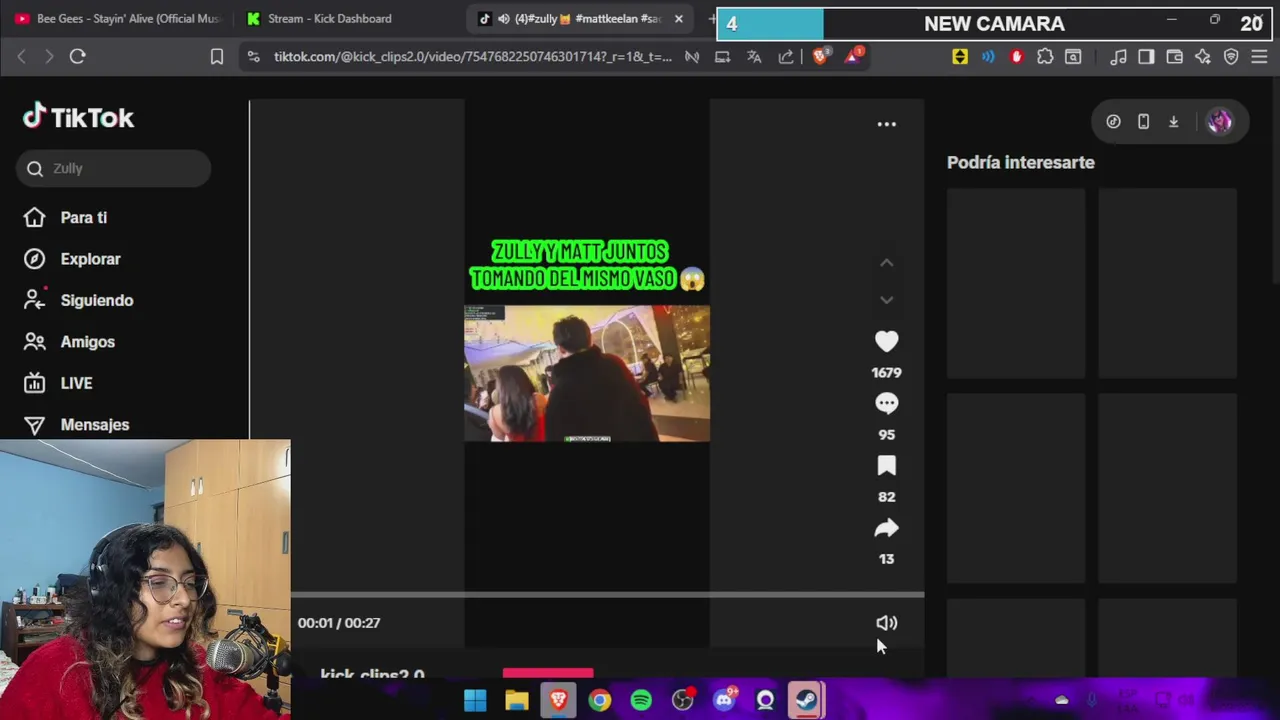Open the Brave Rewards triangle icon
This screenshot has width=1280, height=720.
tap(853, 57)
